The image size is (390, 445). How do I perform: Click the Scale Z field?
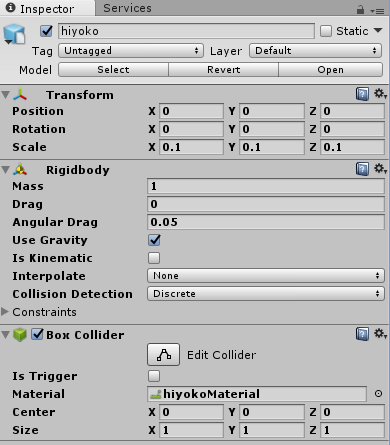(x=352, y=147)
